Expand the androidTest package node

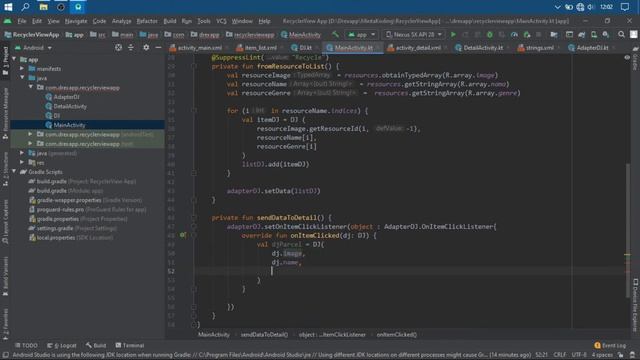point(30,134)
